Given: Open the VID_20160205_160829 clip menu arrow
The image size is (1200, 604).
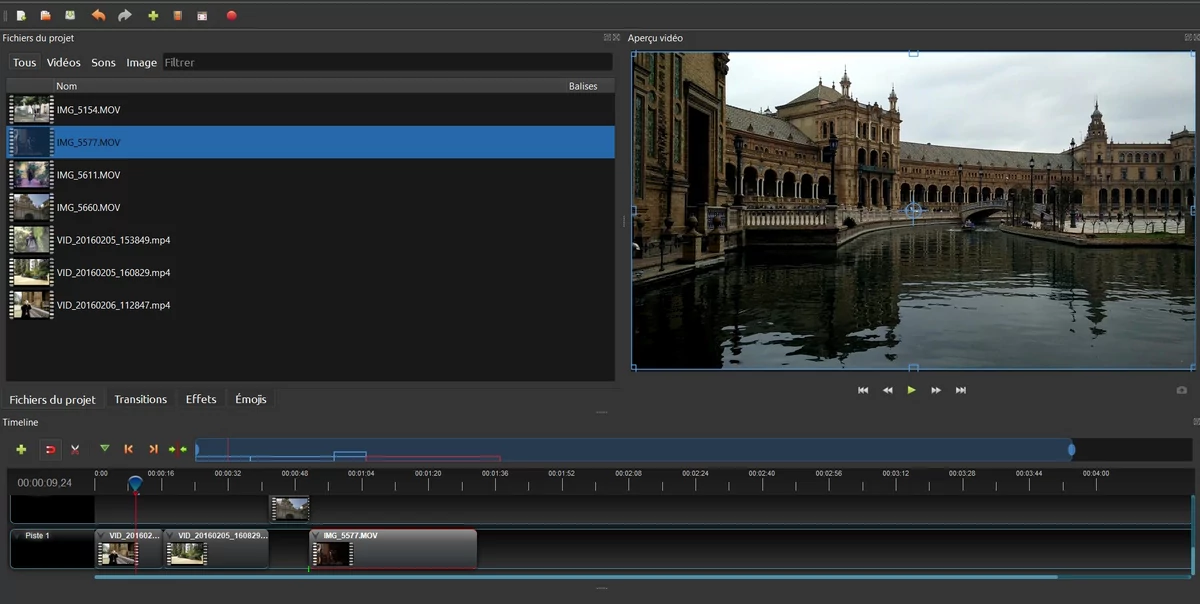Looking at the screenshot, I should (171, 536).
